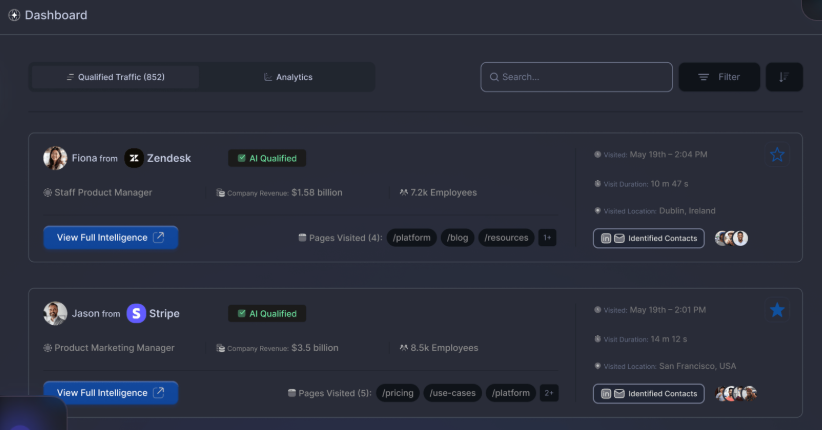Switch to the Analytics tab
The height and width of the screenshot is (430, 822).
(288, 77)
